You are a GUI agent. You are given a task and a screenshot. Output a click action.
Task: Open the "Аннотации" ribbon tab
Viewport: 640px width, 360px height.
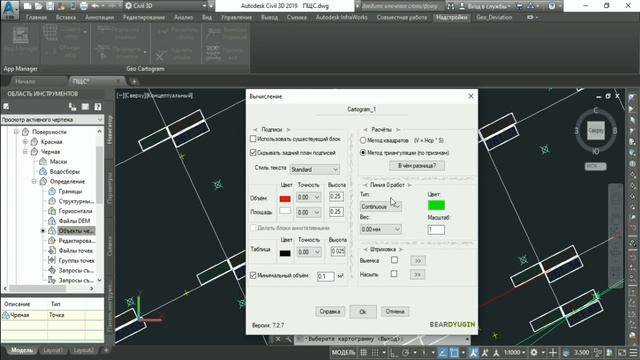[100, 18]
